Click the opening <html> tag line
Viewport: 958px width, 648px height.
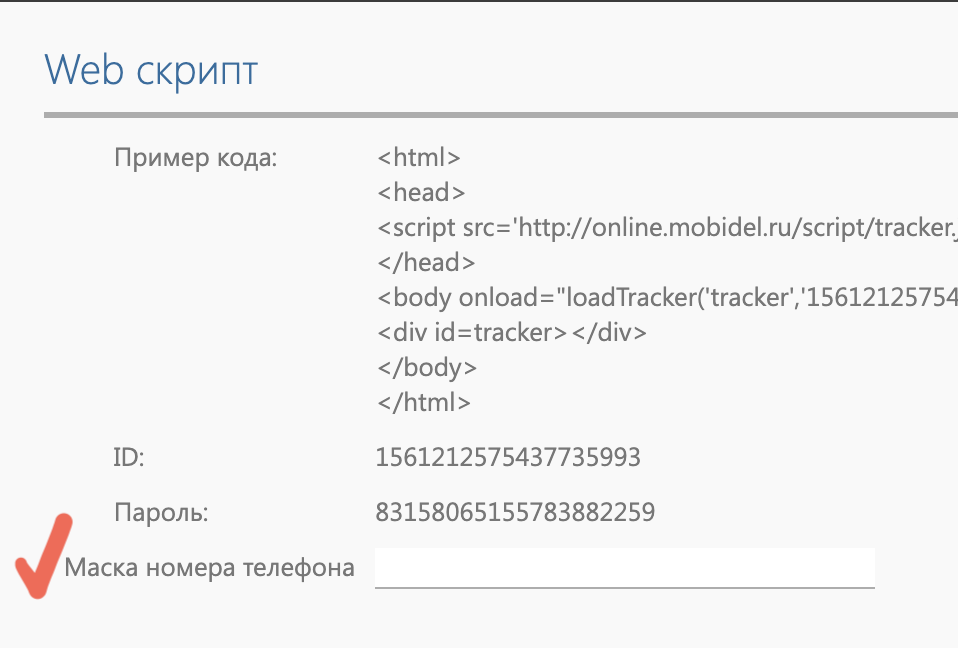click(419, 157)
